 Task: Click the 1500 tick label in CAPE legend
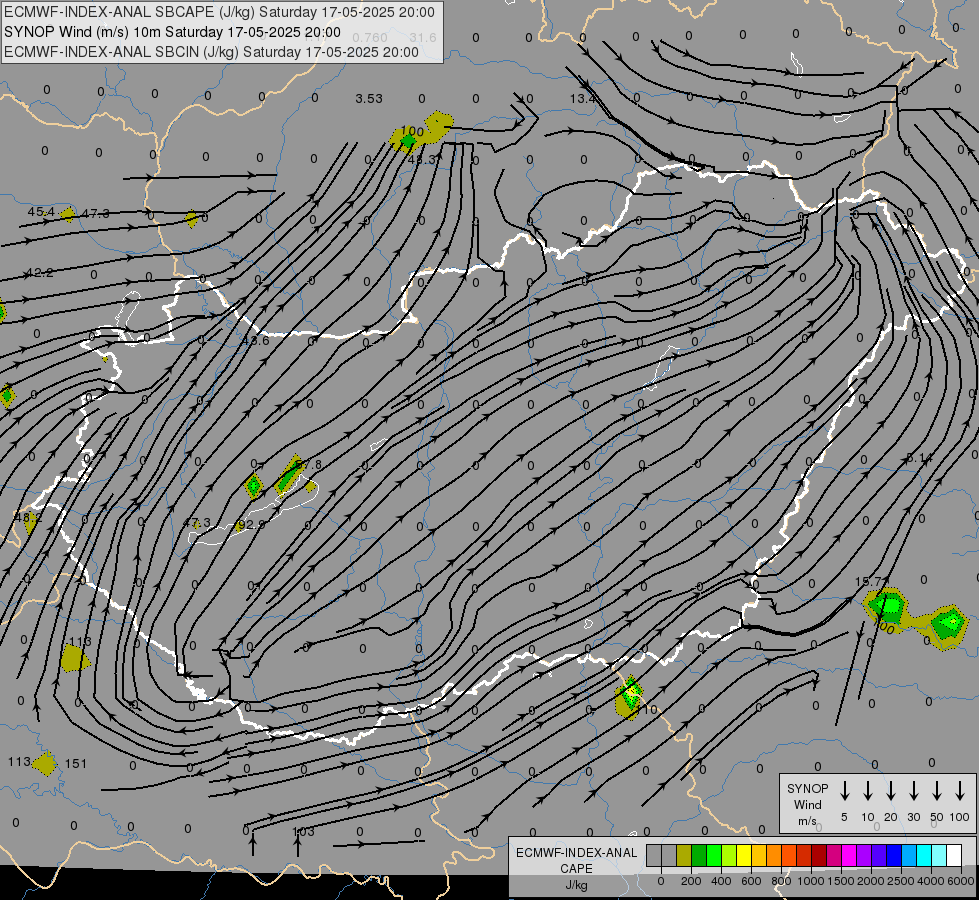point(841,881)
